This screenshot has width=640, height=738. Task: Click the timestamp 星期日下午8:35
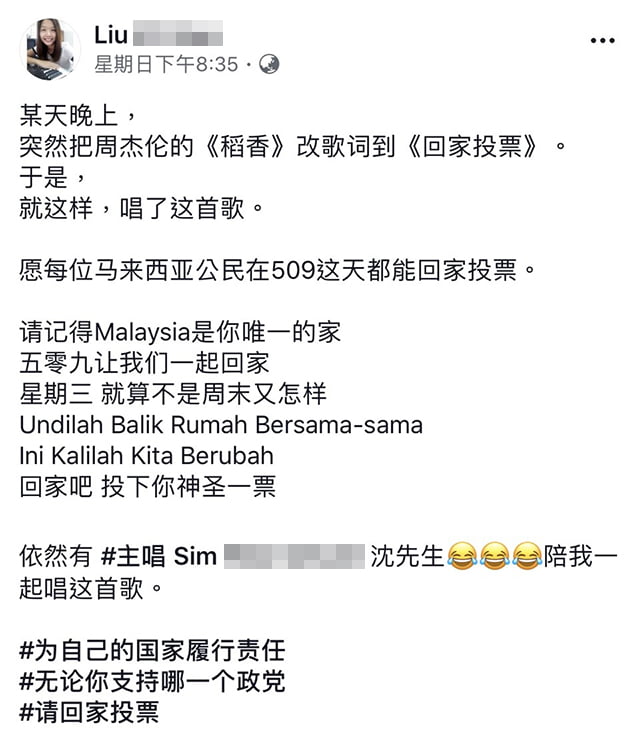pyautogui.click(x=166, y=64)
